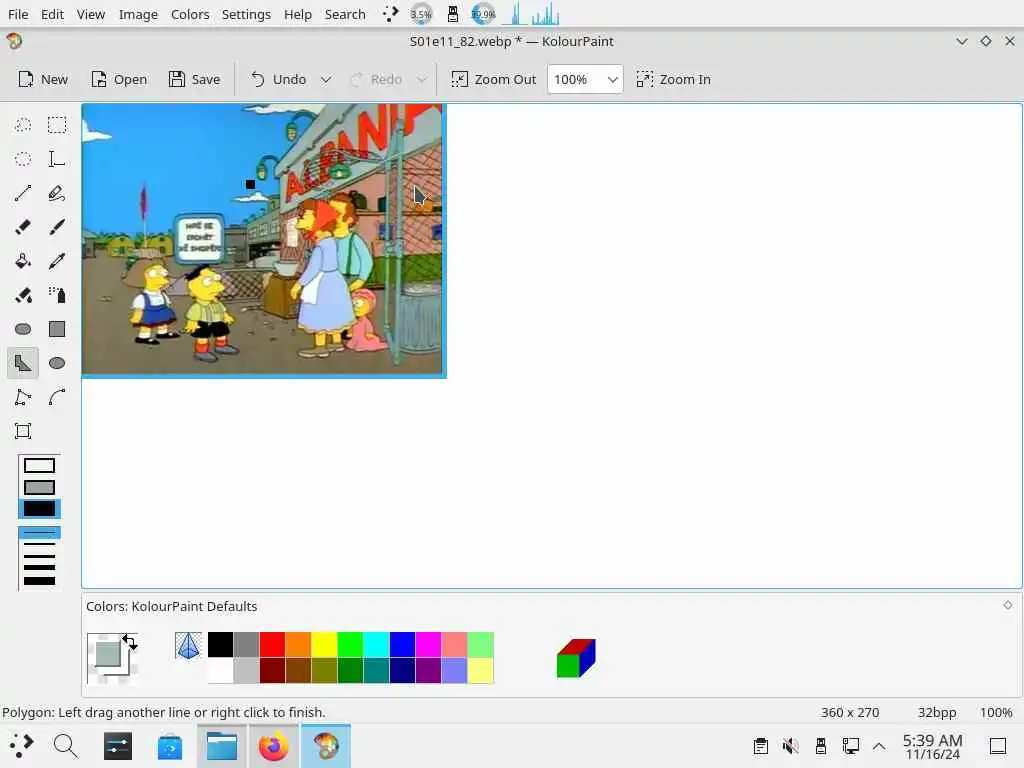Screen dimensions: 1024x768
Task: Click the transparent color pyramid icon
Action: [188, 645]
